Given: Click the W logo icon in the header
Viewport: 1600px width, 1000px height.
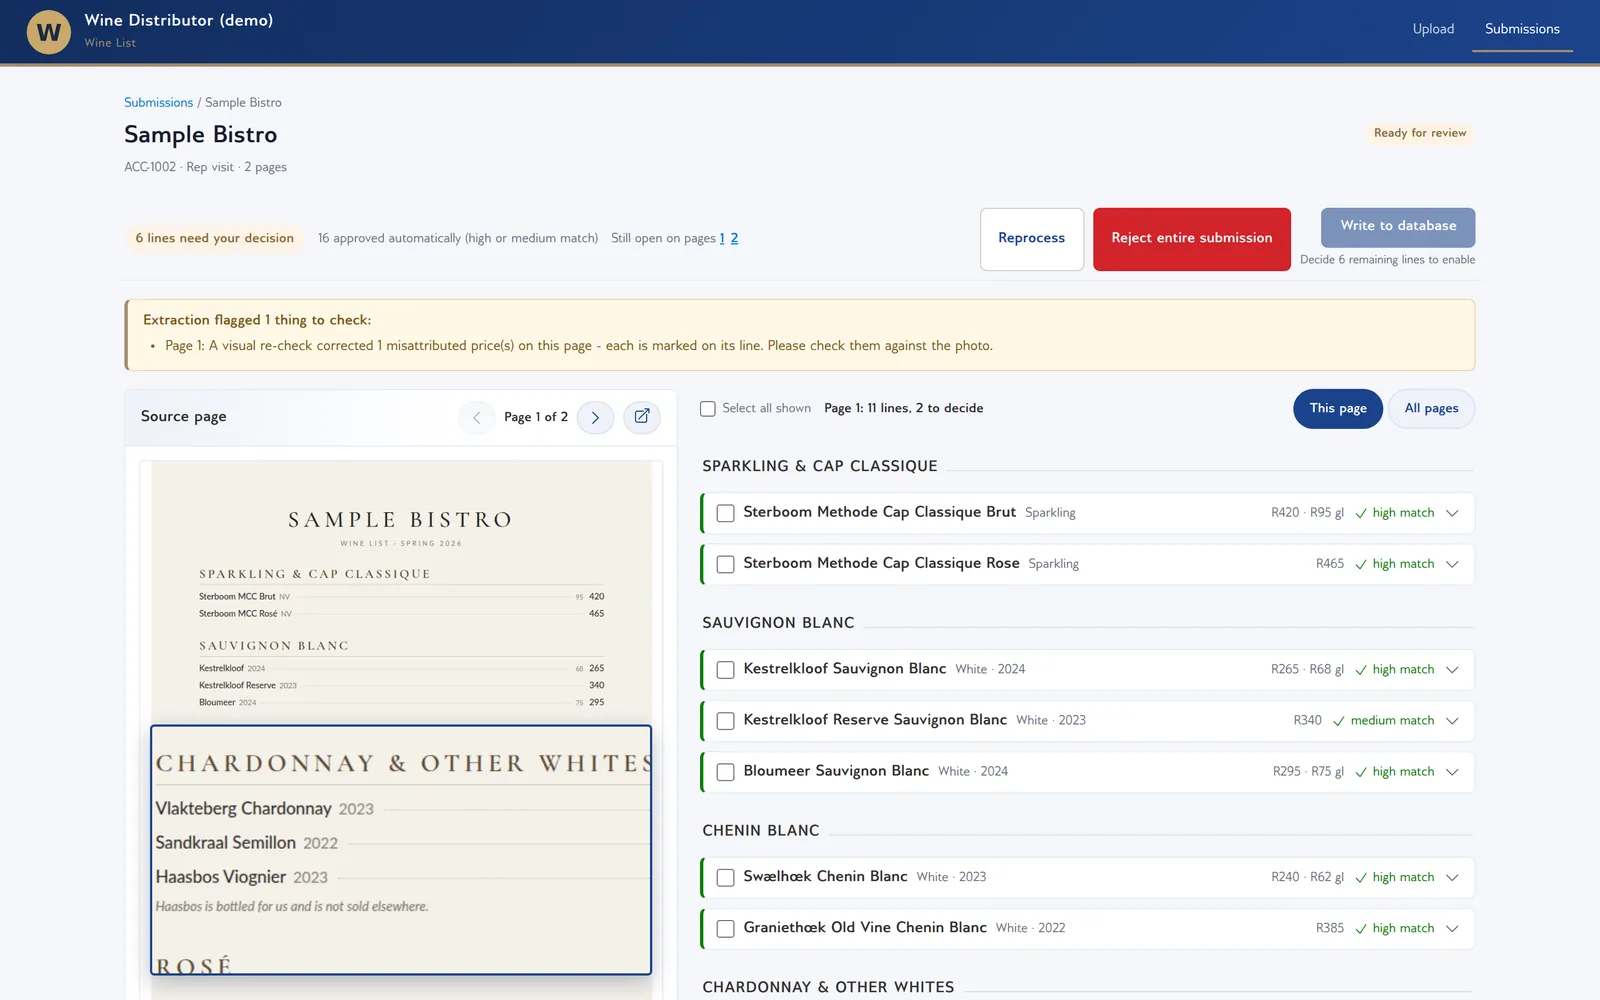Looking at the screenshot, I should coord(48,32).
